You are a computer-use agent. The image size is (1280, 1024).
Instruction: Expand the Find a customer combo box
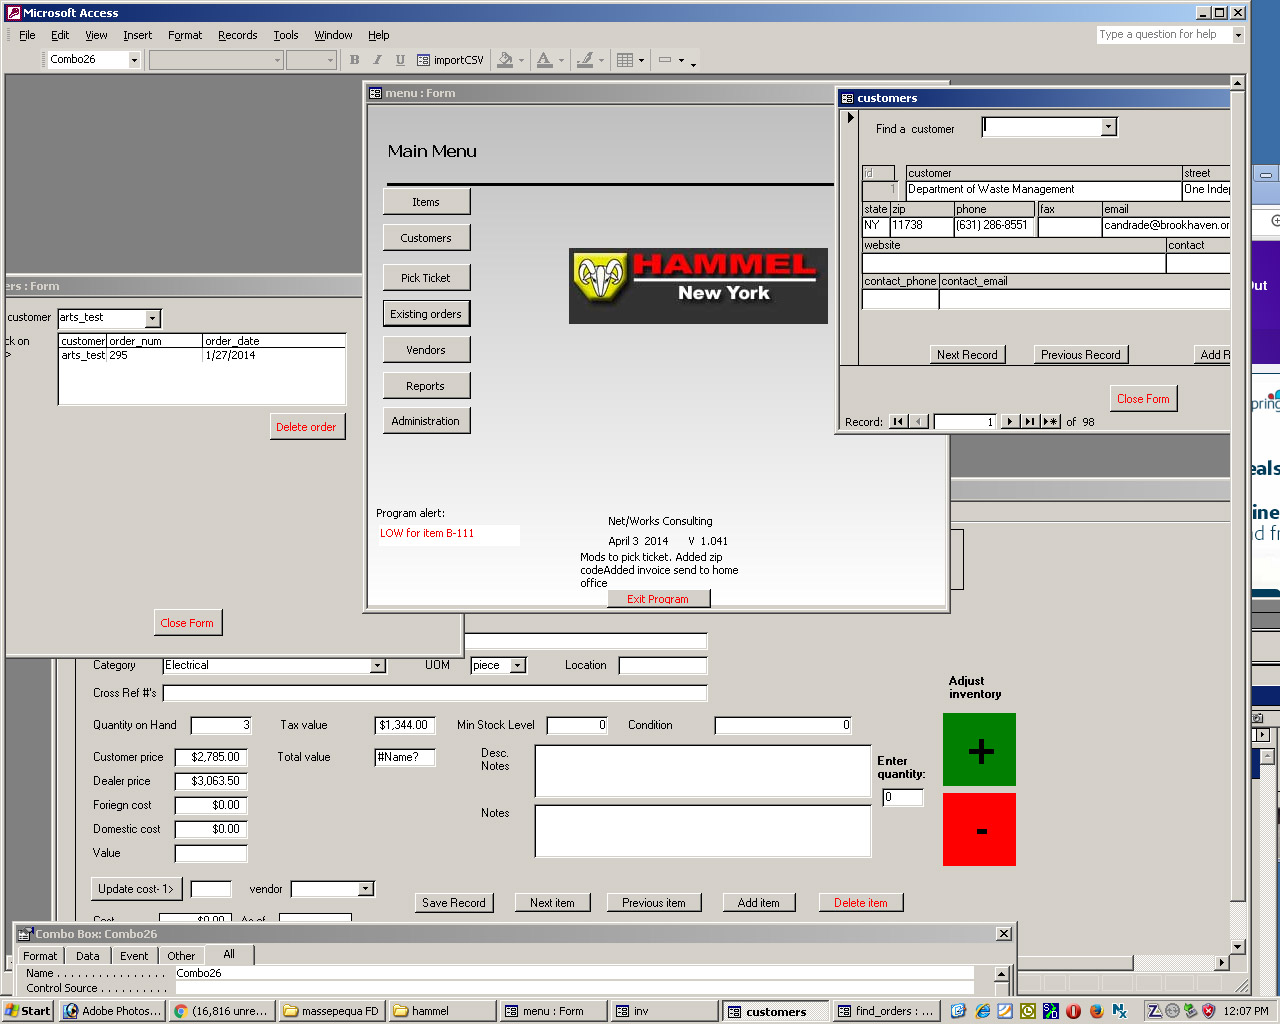(x=1108, y=127)
